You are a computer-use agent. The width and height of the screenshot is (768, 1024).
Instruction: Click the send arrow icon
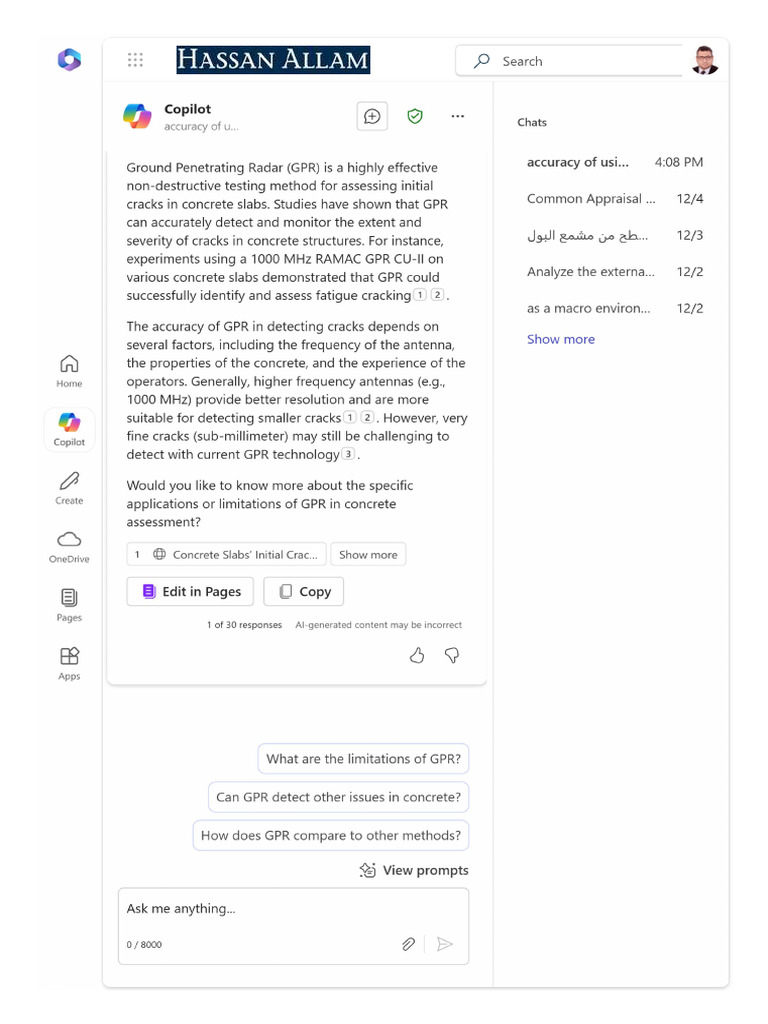(x=445, y=944)
